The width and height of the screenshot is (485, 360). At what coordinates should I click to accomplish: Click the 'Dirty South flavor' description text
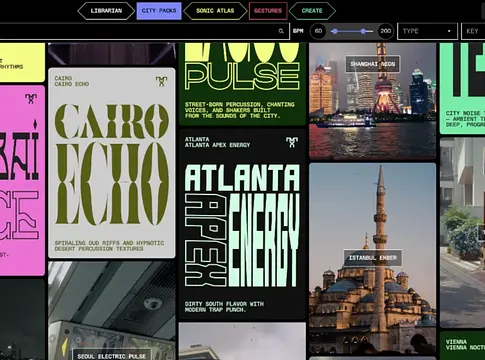224,307
